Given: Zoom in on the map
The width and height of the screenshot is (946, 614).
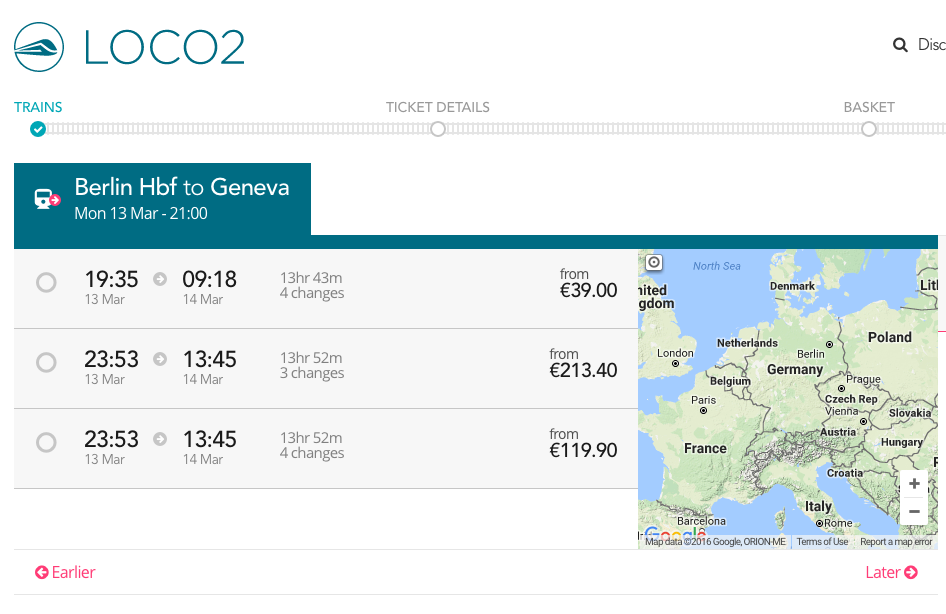Looking at the screenshot, I should tap(914, 484).
